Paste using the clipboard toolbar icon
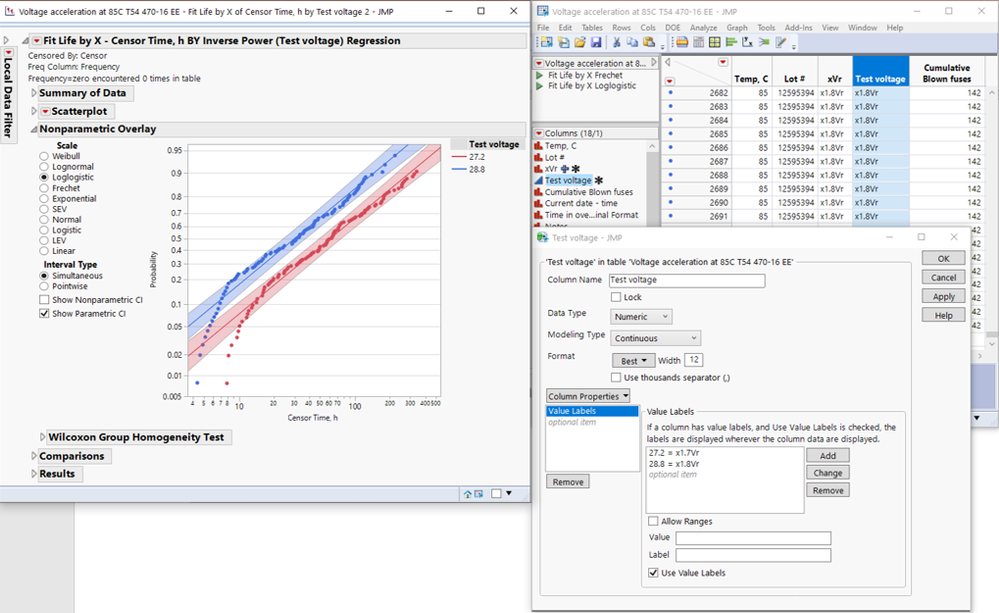999x613 pixels. (x=649, y=42)
